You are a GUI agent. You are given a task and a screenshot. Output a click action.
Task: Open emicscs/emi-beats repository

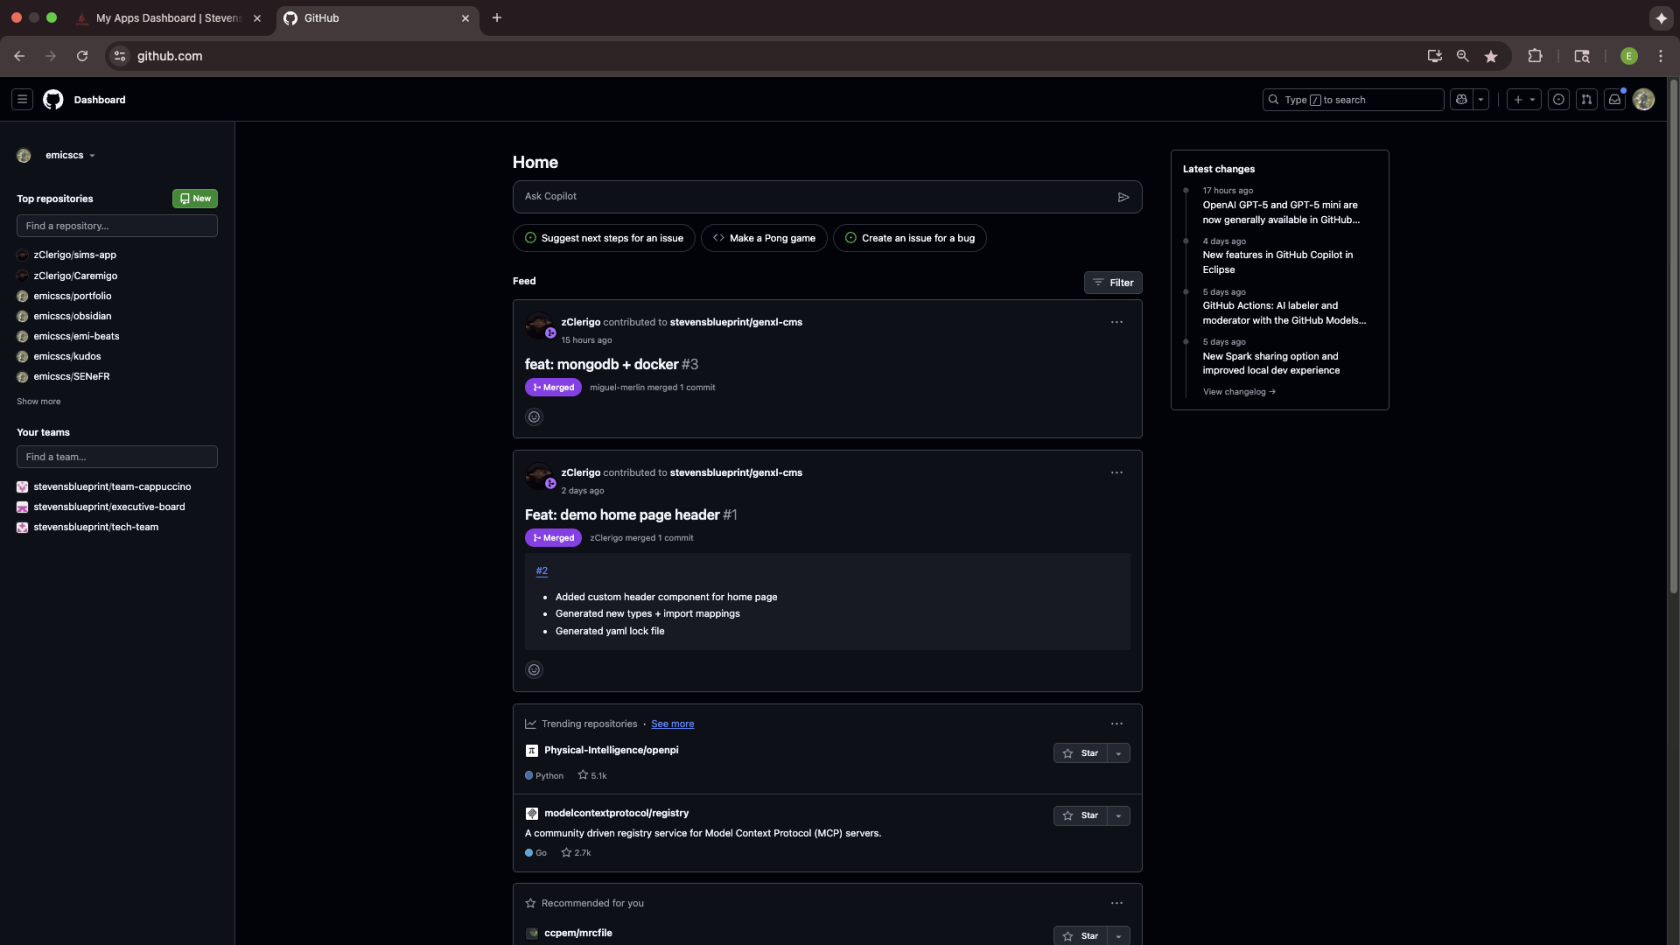[76, 336]
